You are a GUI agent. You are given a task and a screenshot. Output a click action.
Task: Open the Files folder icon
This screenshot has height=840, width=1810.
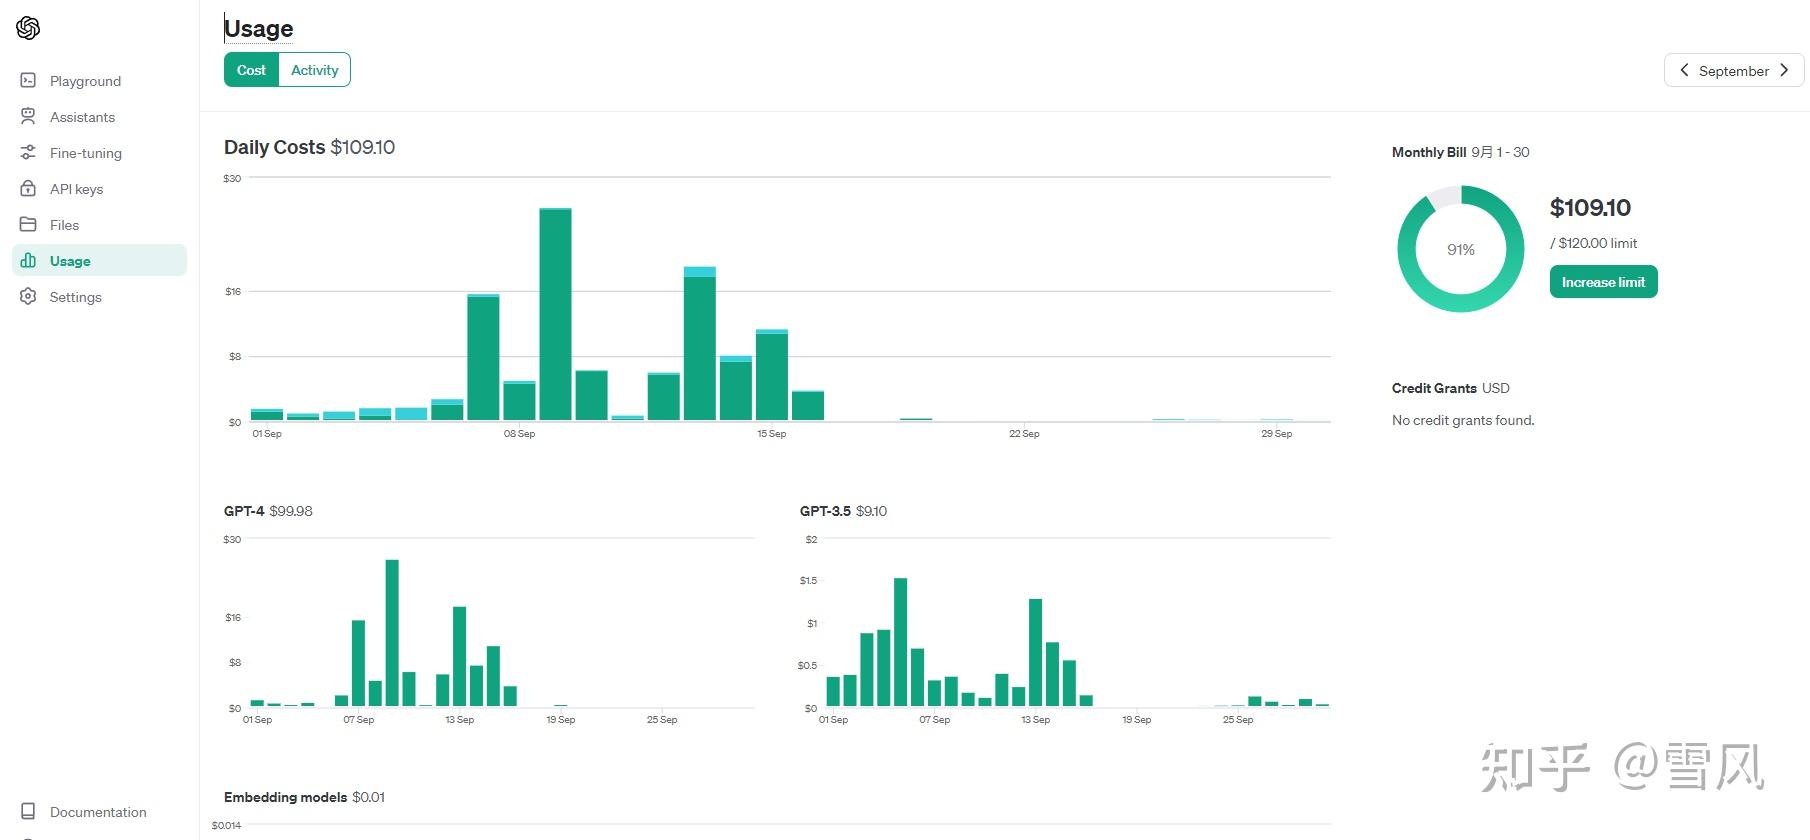coord(28,224)
